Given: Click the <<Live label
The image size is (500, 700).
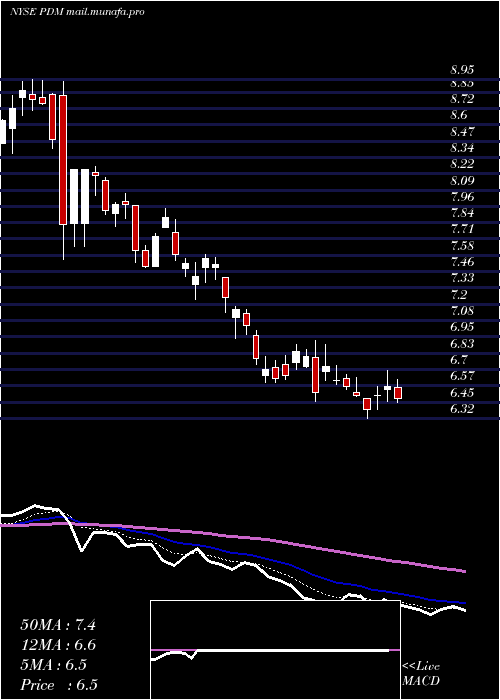Looking at the screenshot, I should [x=421, y=667].
